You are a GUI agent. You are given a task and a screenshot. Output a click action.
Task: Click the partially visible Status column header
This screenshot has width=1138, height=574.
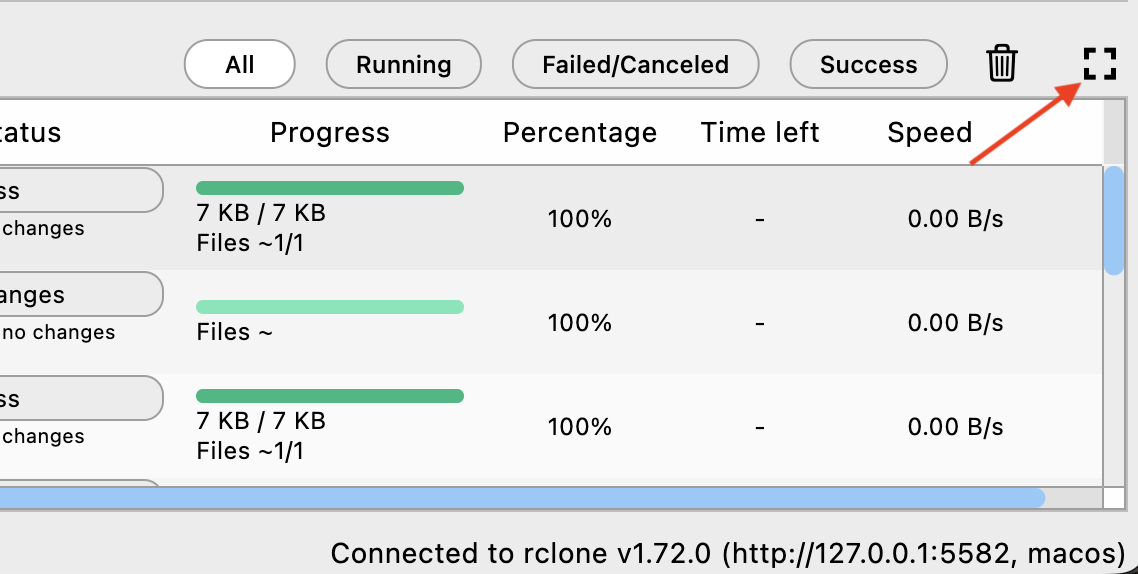[30, 133]
